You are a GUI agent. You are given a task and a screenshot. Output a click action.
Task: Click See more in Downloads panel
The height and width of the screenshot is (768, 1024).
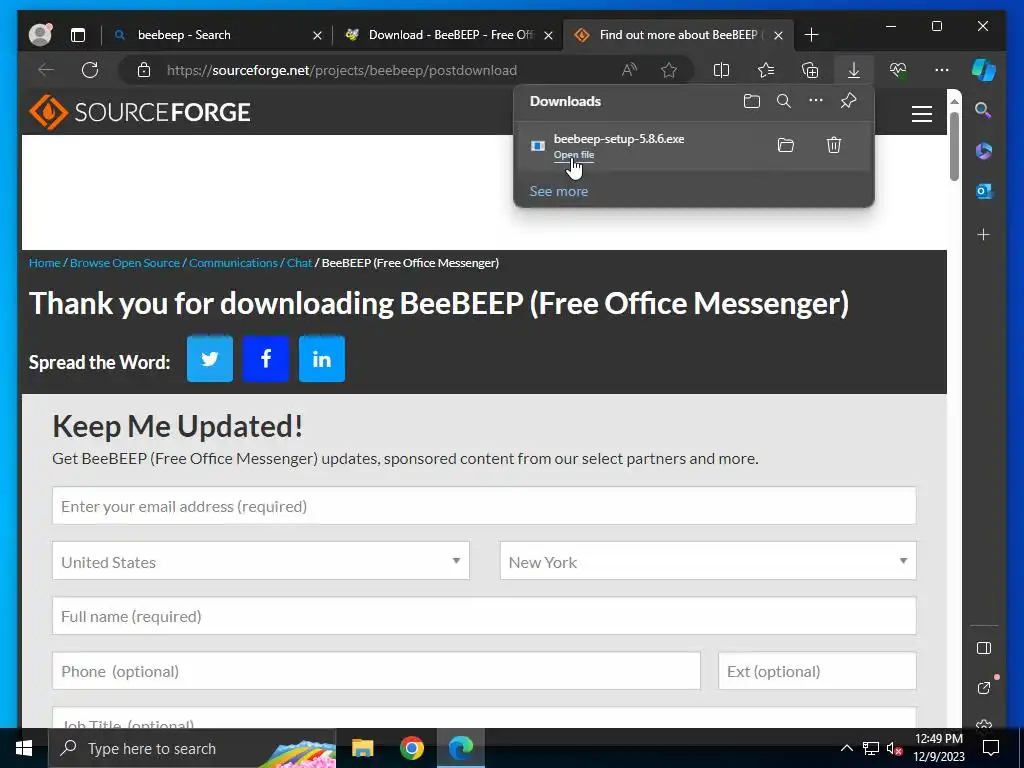[x=558, y=191]
